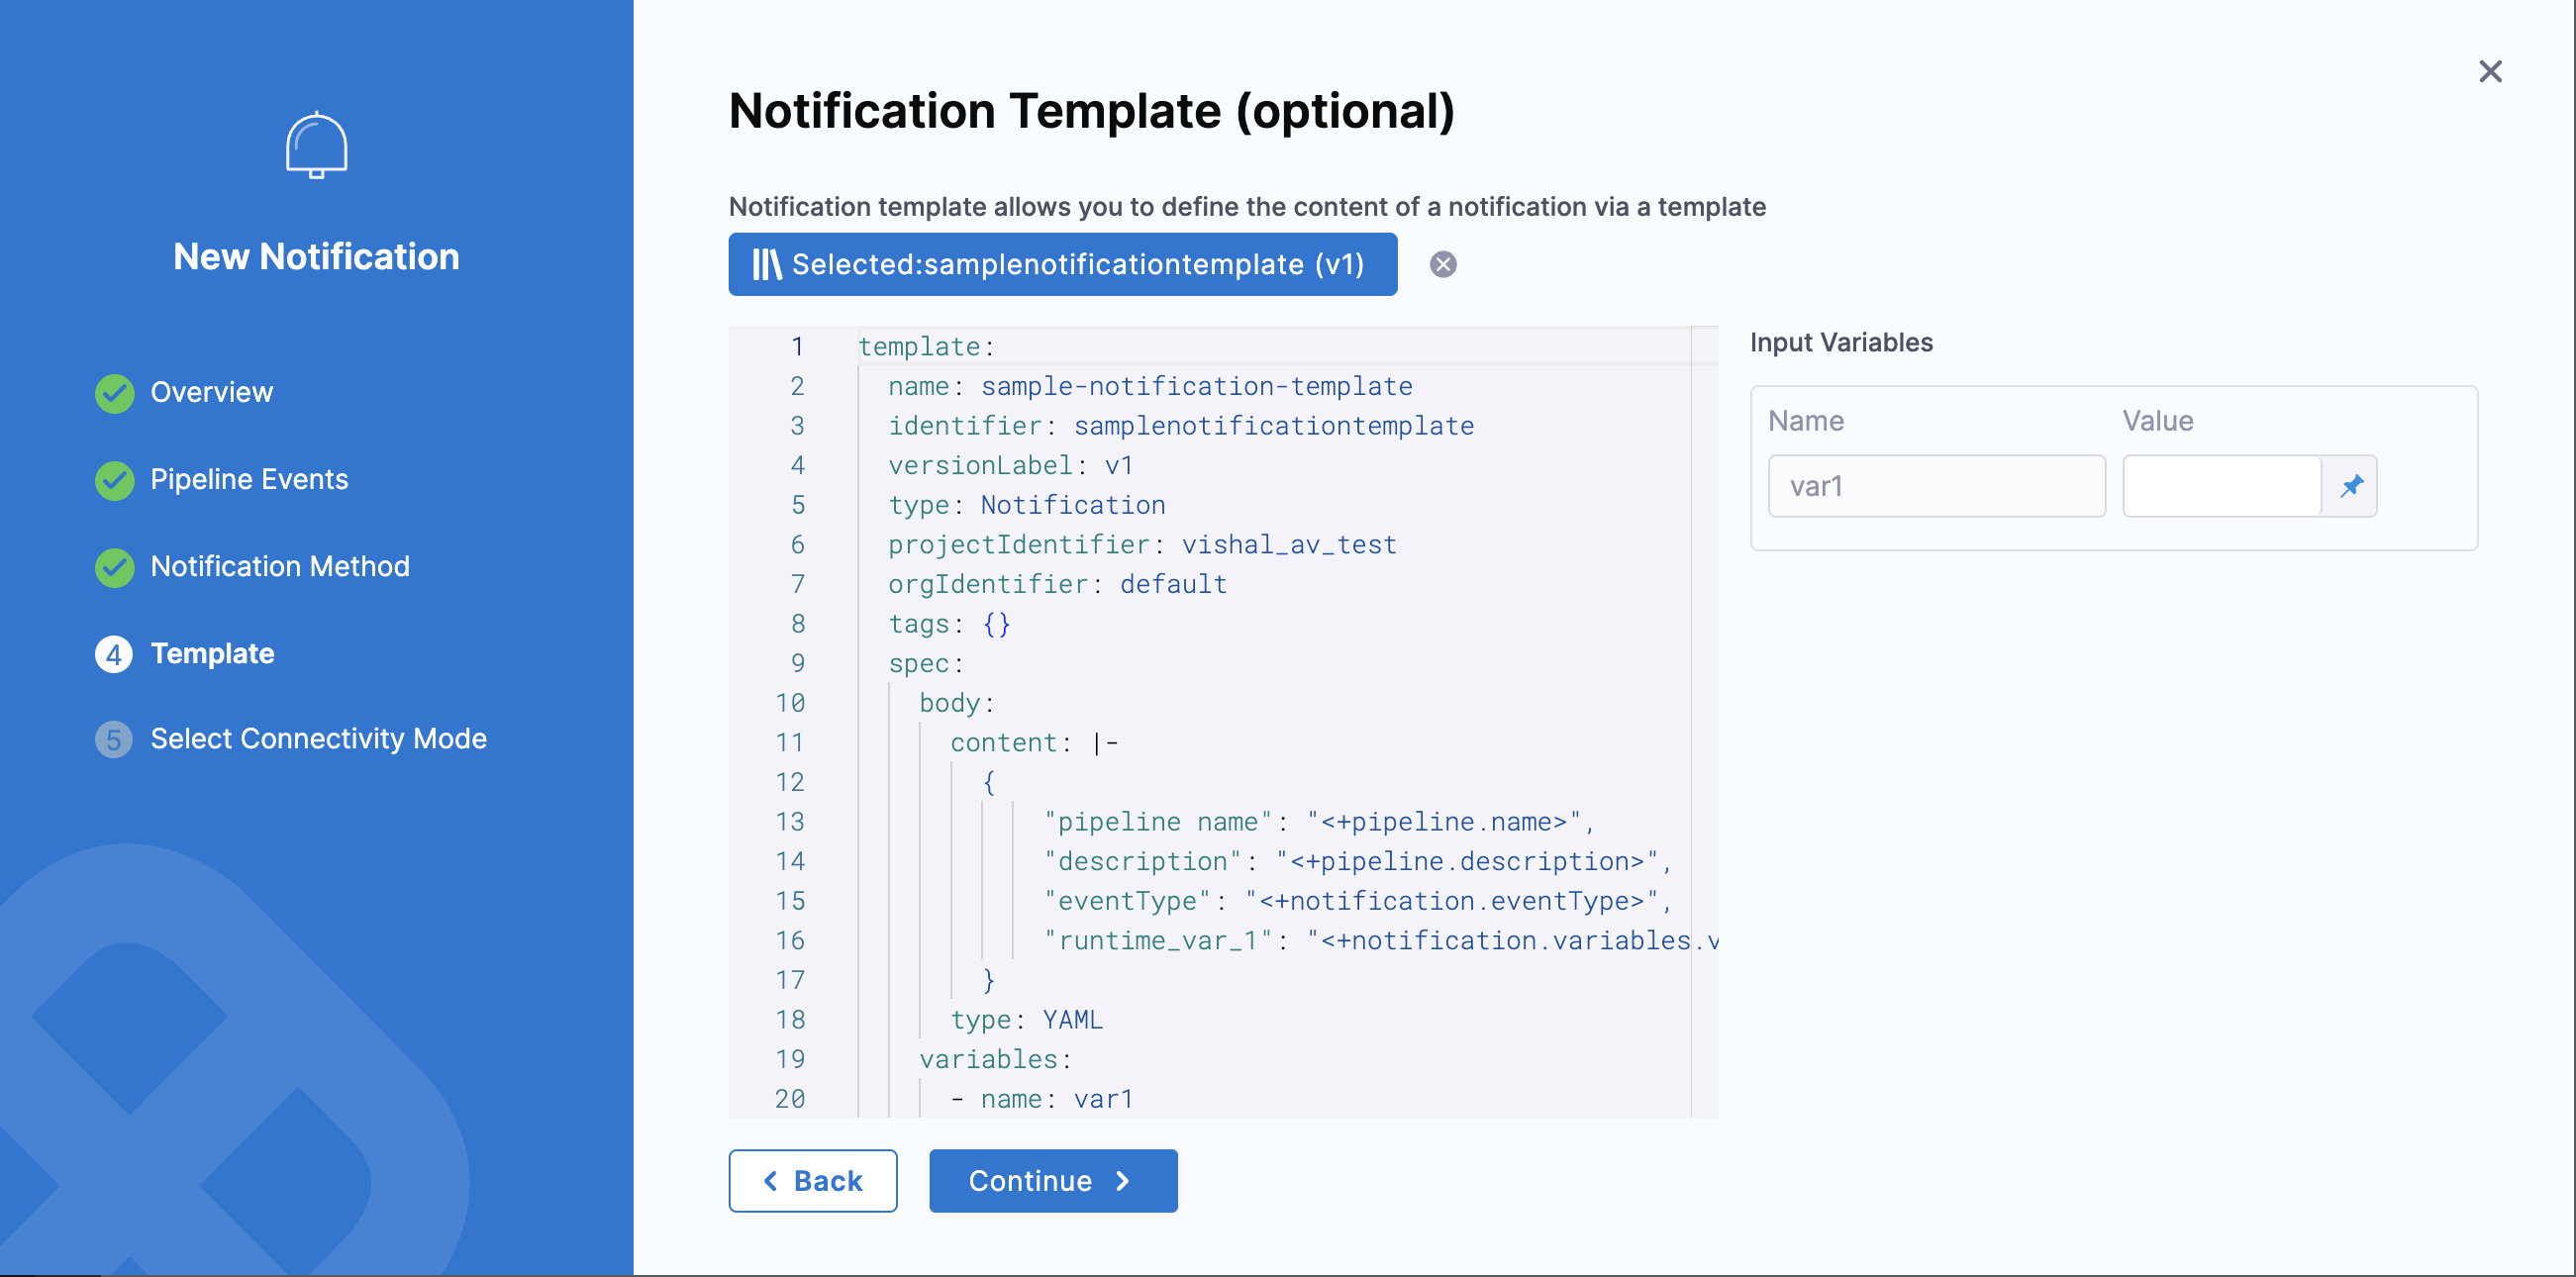The height and width of the screenshot is (1277, 2576).
Task: Open the Notification Method step
Action: click(280, 567)
